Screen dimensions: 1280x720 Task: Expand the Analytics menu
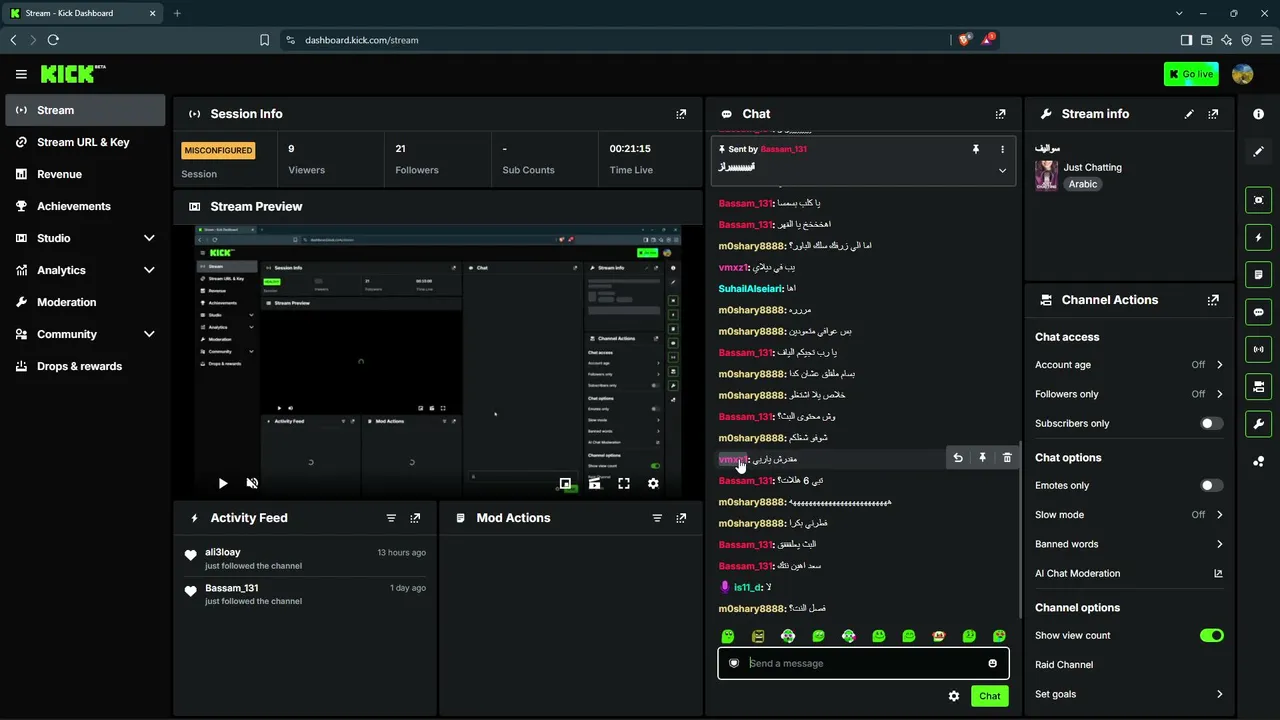point(85,270)
